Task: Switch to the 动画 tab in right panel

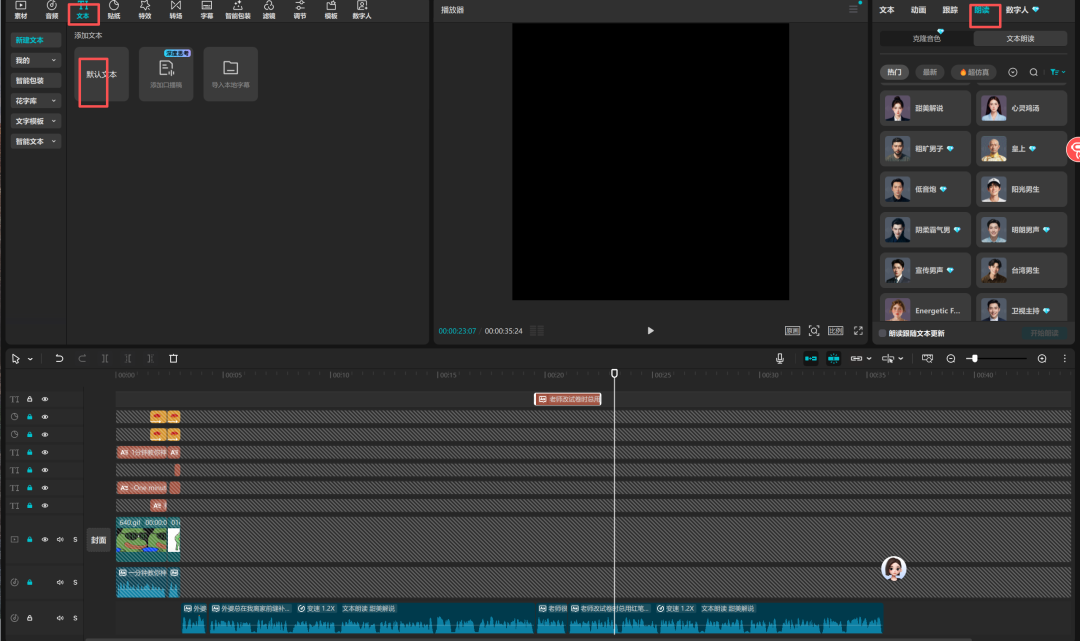Action: tap(918, 10)
